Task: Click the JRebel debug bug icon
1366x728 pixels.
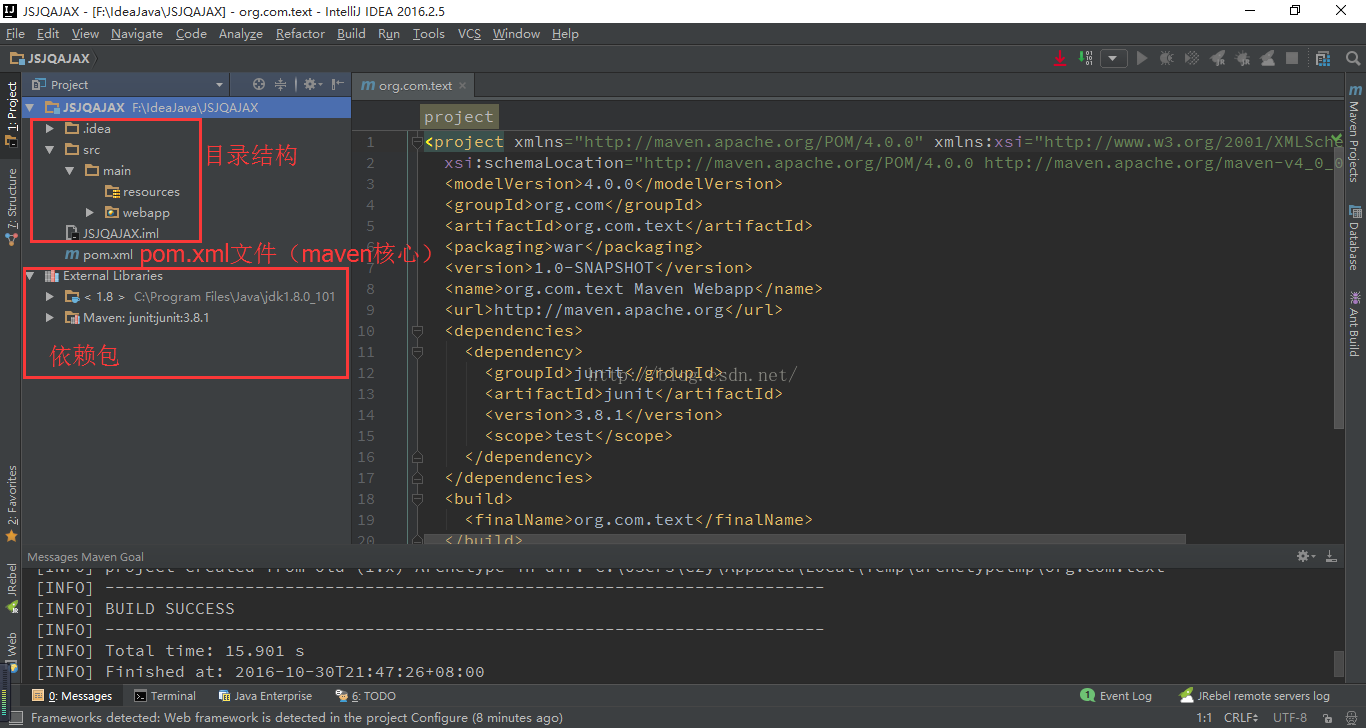Action: click(x=1243, y=59)
